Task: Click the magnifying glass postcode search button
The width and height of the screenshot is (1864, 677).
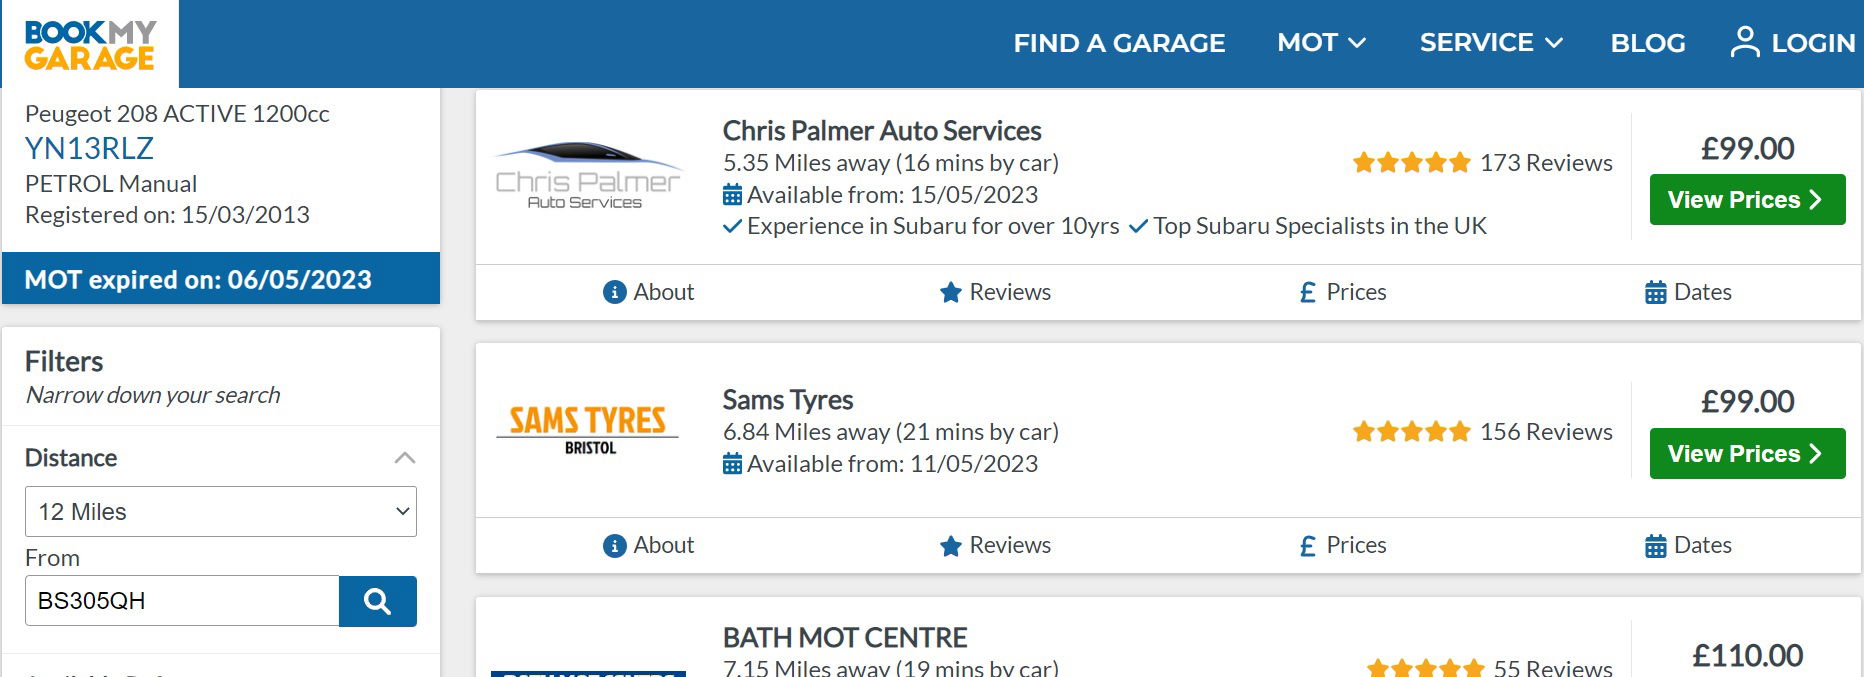Action: click(377, 601)
